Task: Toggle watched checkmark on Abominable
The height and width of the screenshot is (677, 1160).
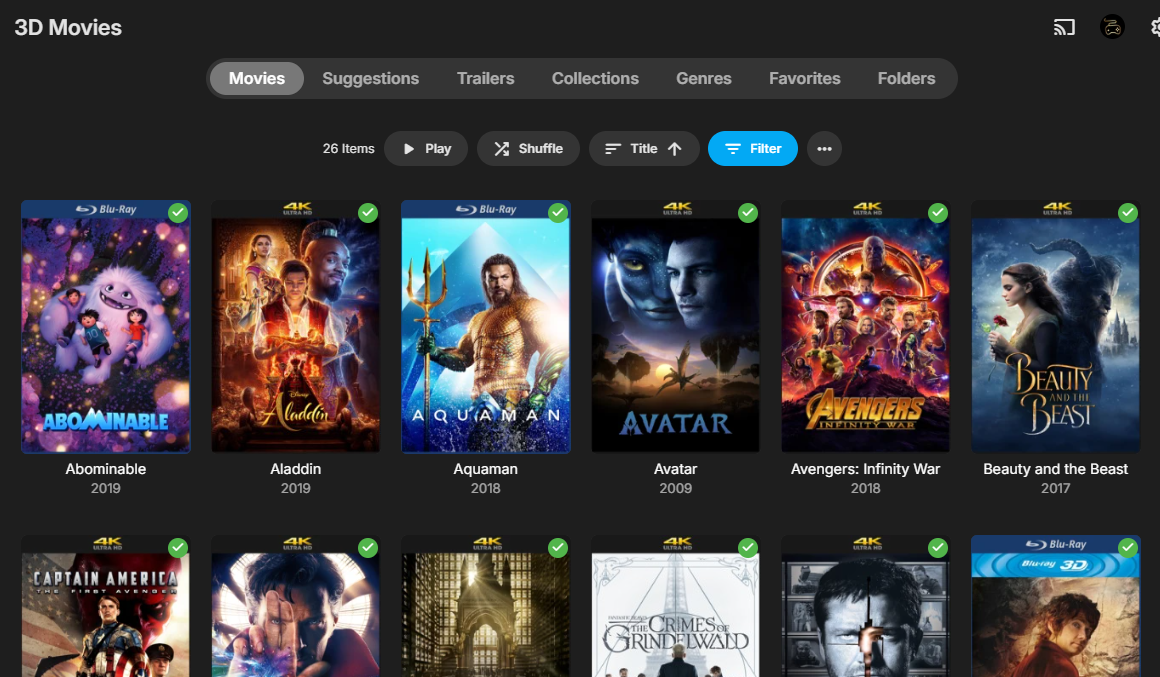Action: 178,213
